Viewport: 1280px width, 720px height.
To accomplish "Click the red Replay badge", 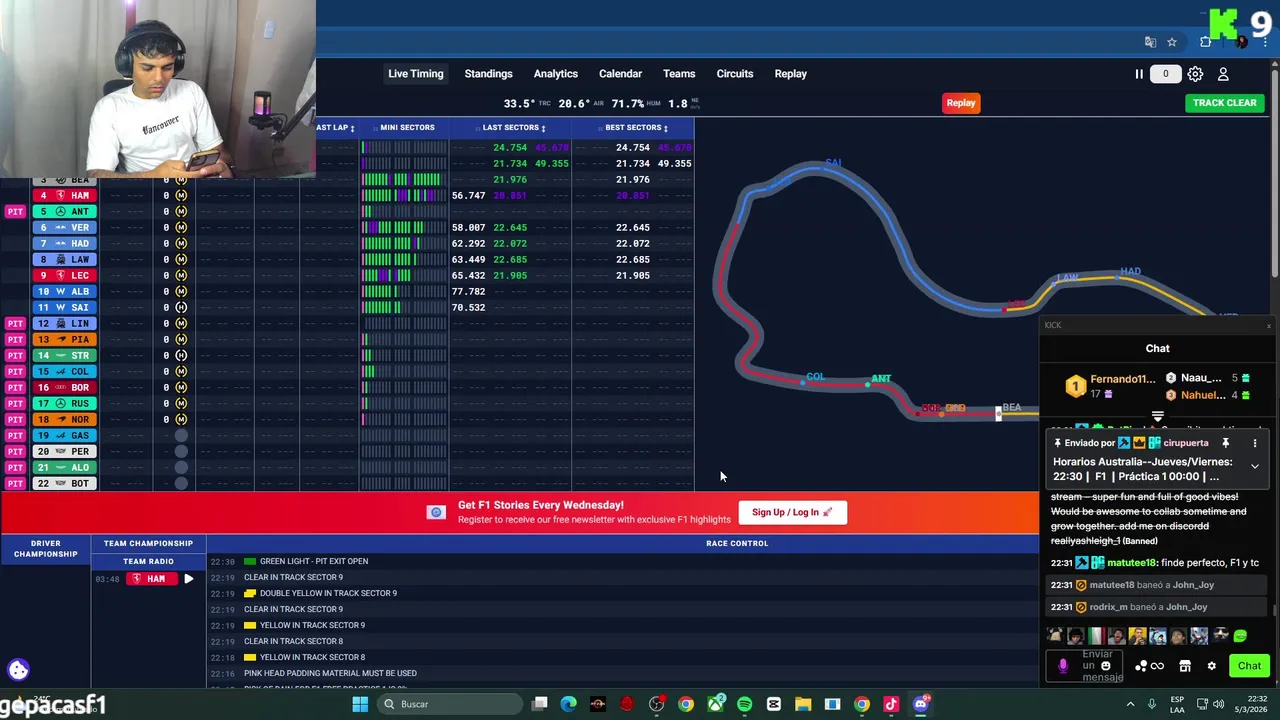I will (961, 102).
